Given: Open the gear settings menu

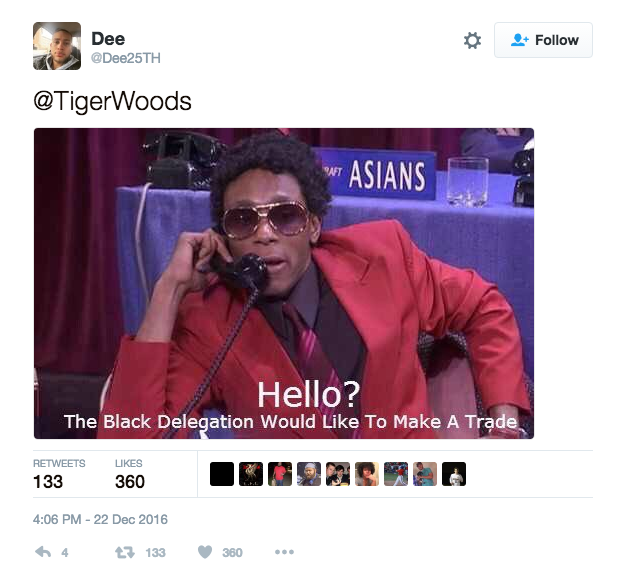Looking at the screenshot, I should click(472, 40).
